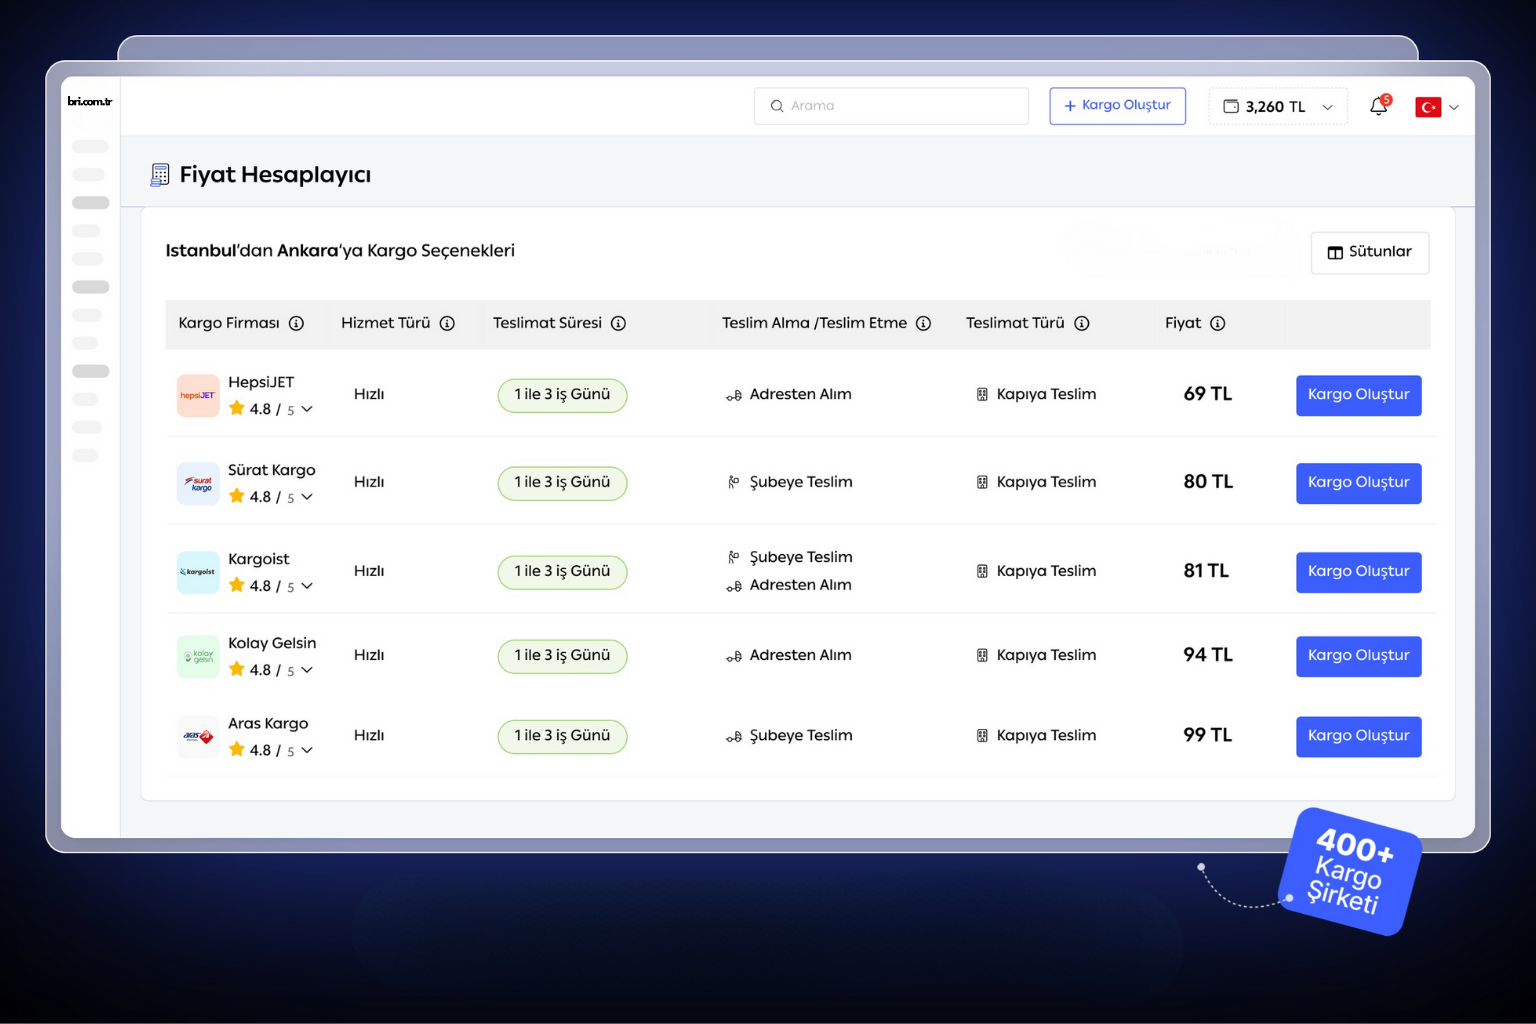Click the bri.com.tr logo
This screenshot has height=1024, width=1536.
[90, 101]
